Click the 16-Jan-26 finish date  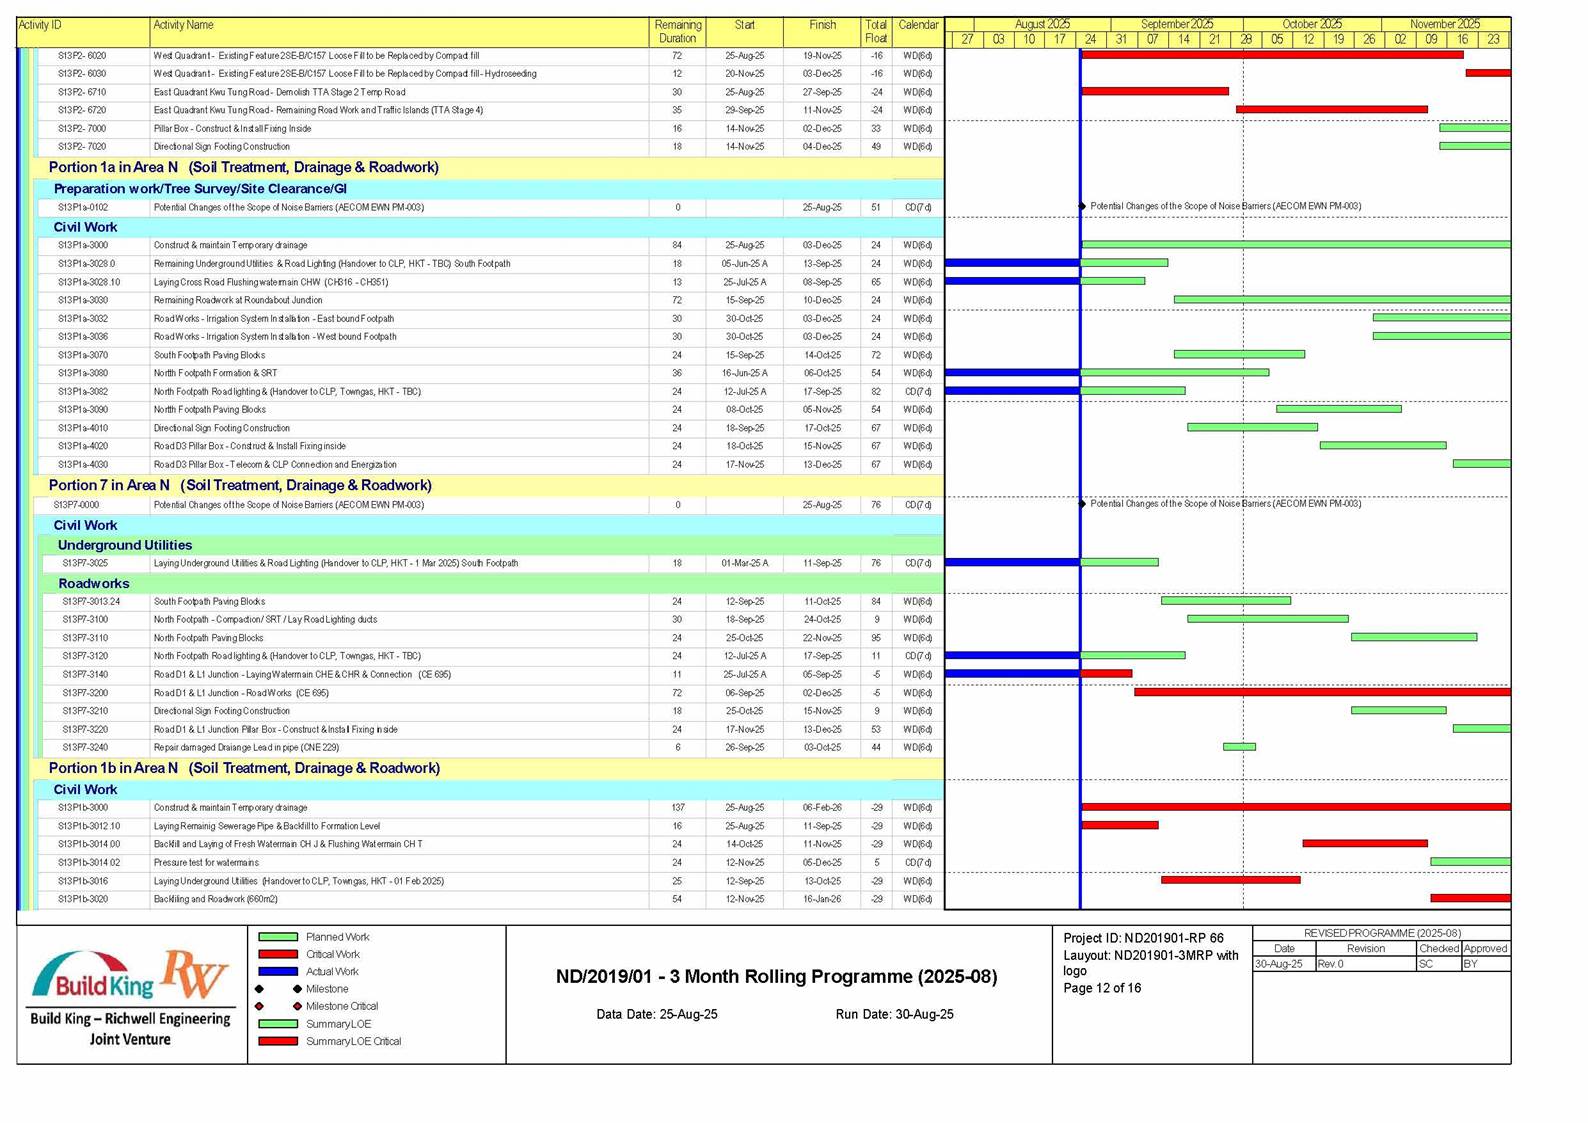pos(822,899)
